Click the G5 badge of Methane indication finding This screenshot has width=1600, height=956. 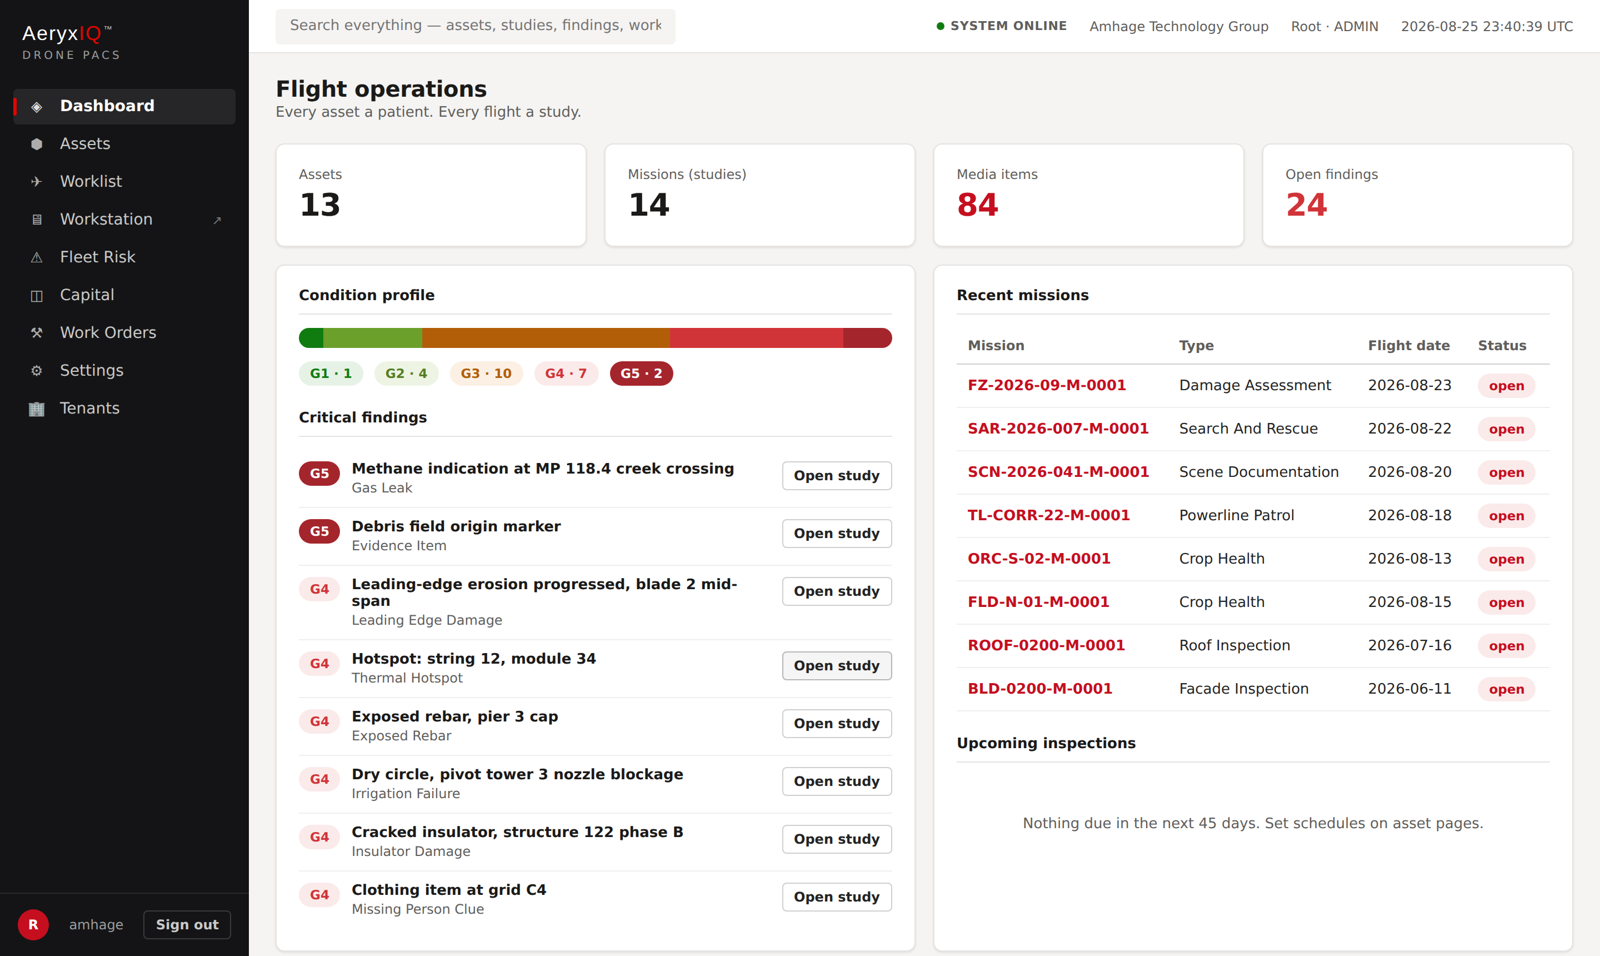[319, 474]
